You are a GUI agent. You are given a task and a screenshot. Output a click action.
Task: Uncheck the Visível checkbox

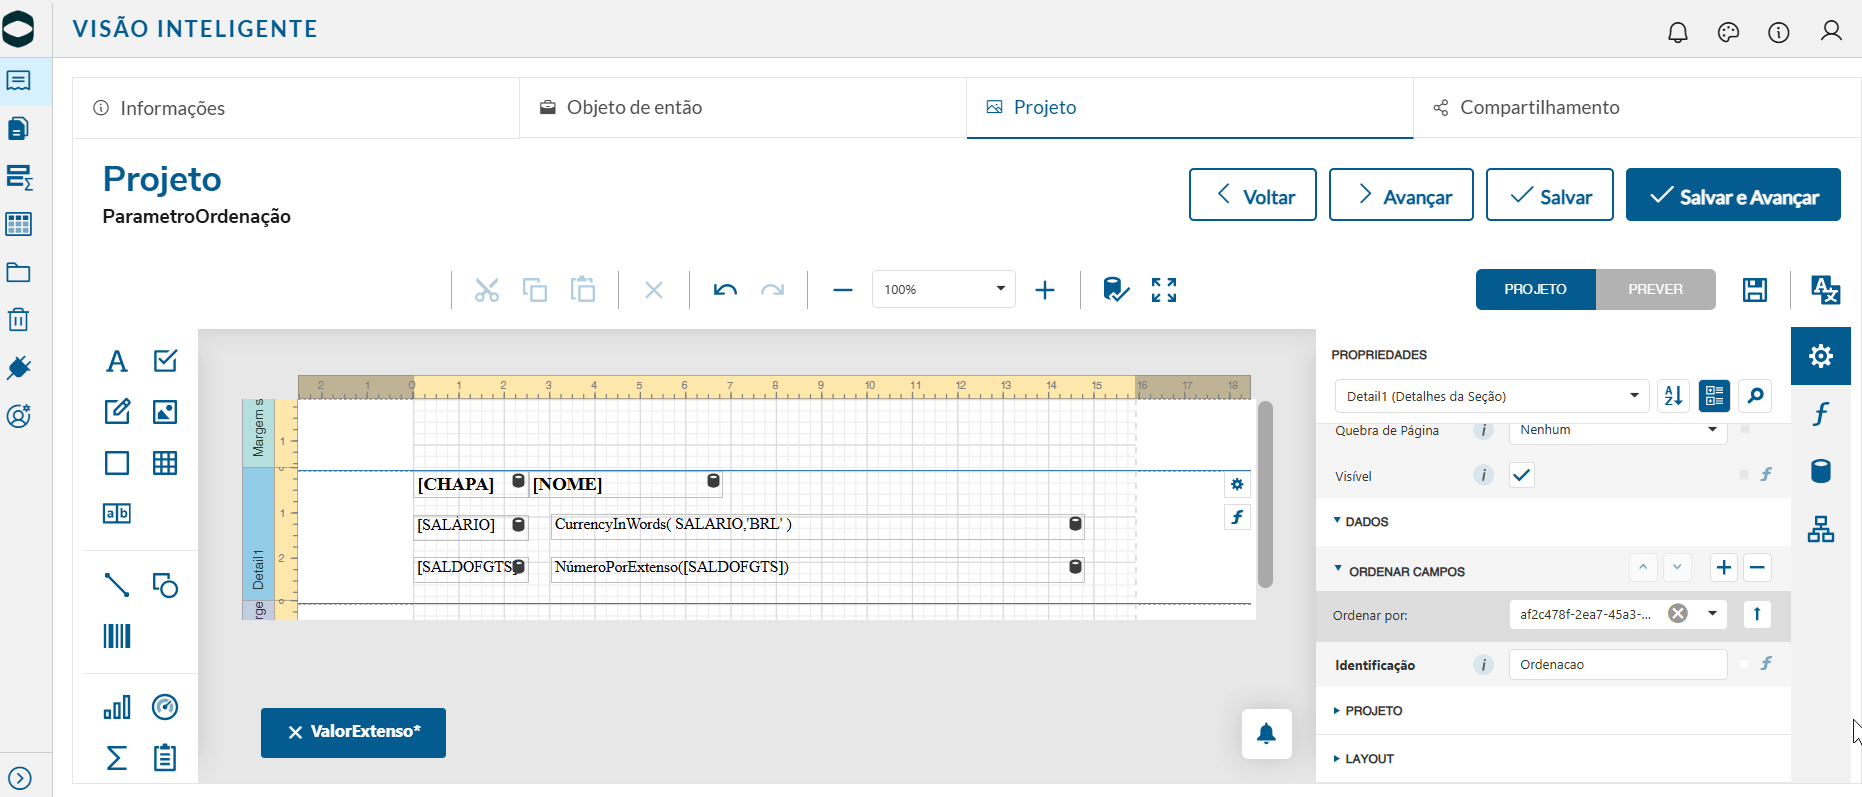coord(1522,475)
